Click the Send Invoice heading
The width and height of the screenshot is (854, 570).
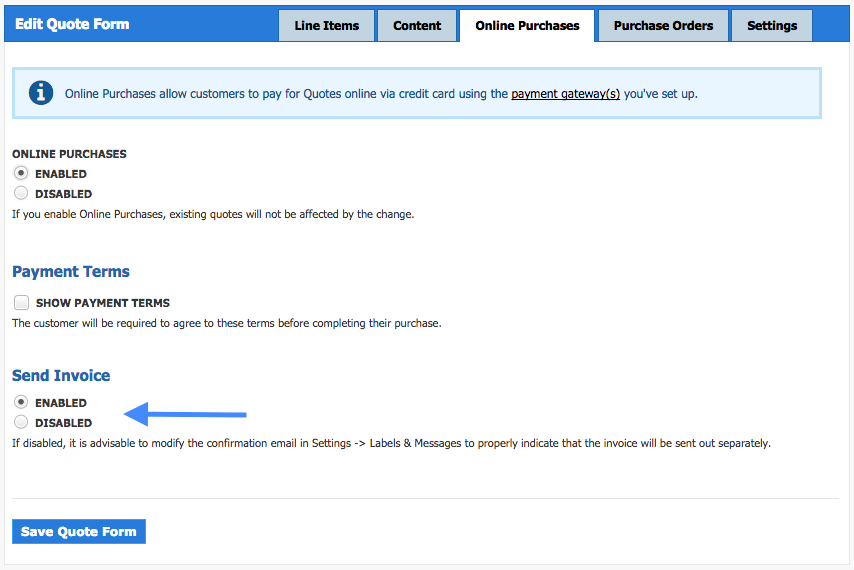[61, 375]
